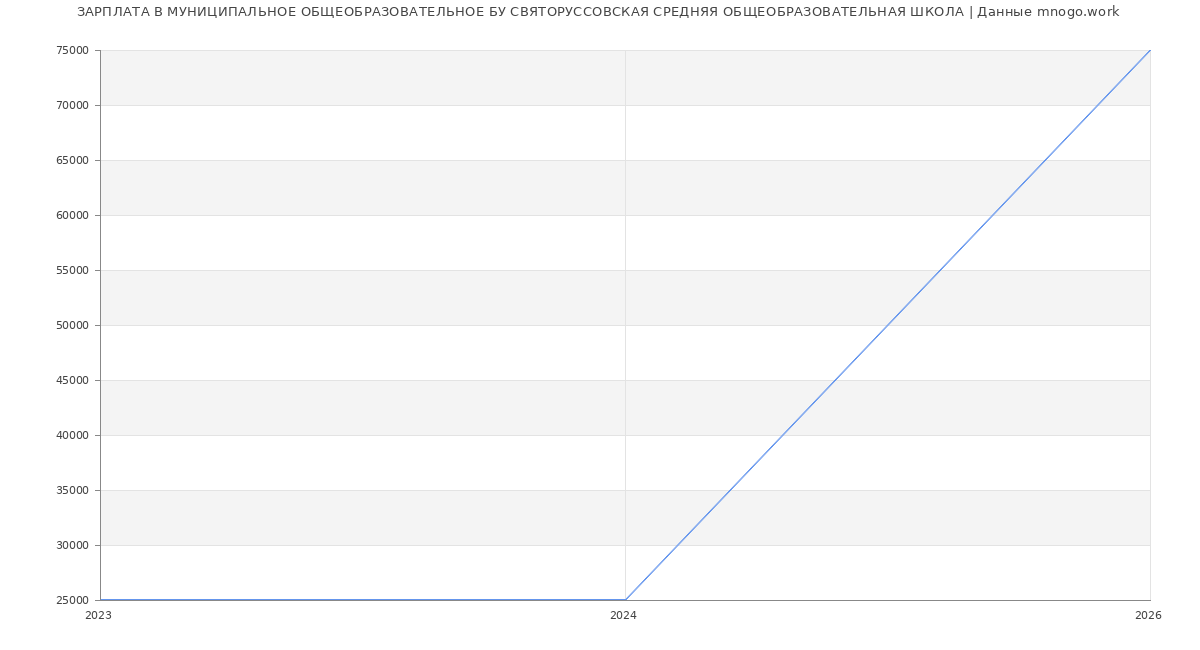Click the 2024 x-axis label
The height and width of the screenshot is (650, 1200).
tap(623, 616)
